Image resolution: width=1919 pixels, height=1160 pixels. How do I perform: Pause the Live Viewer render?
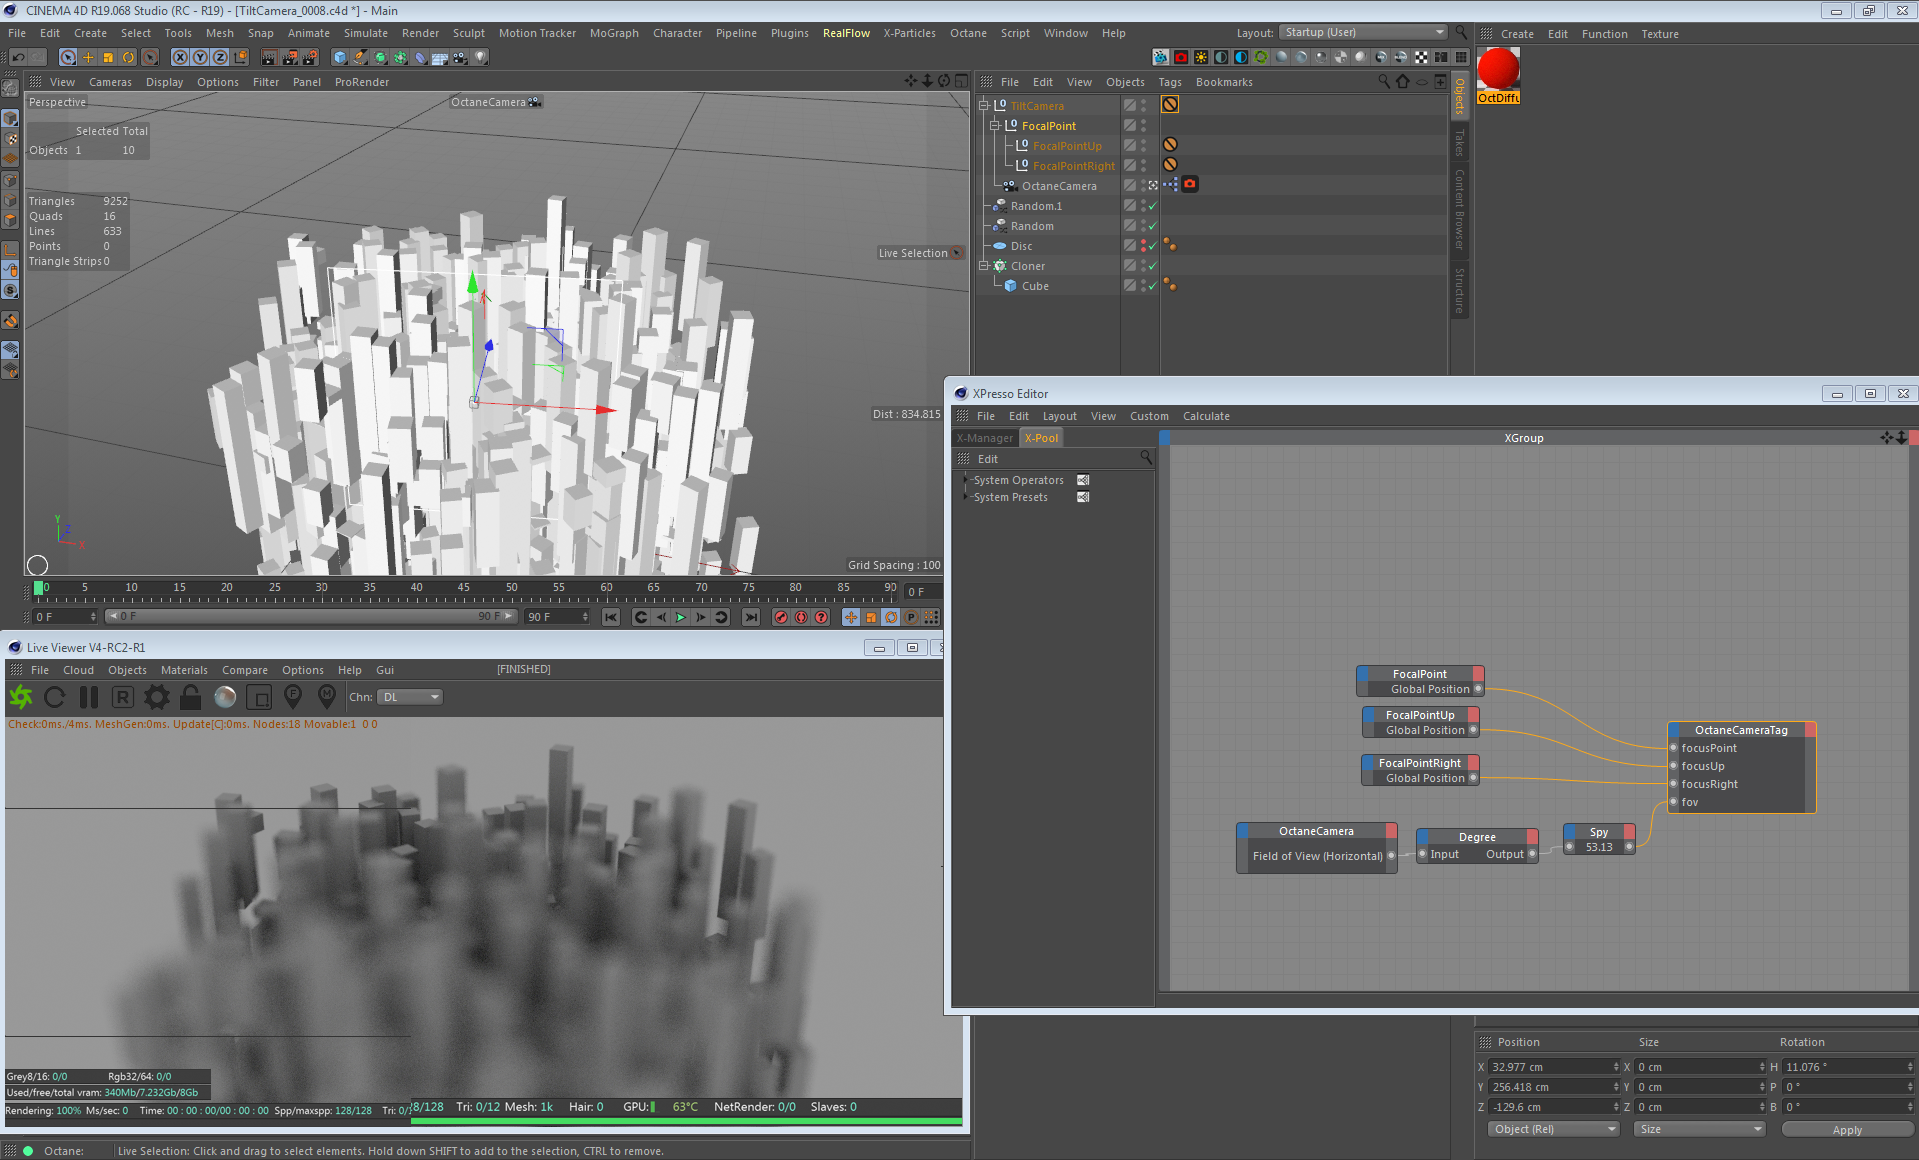tap(89, 697)
